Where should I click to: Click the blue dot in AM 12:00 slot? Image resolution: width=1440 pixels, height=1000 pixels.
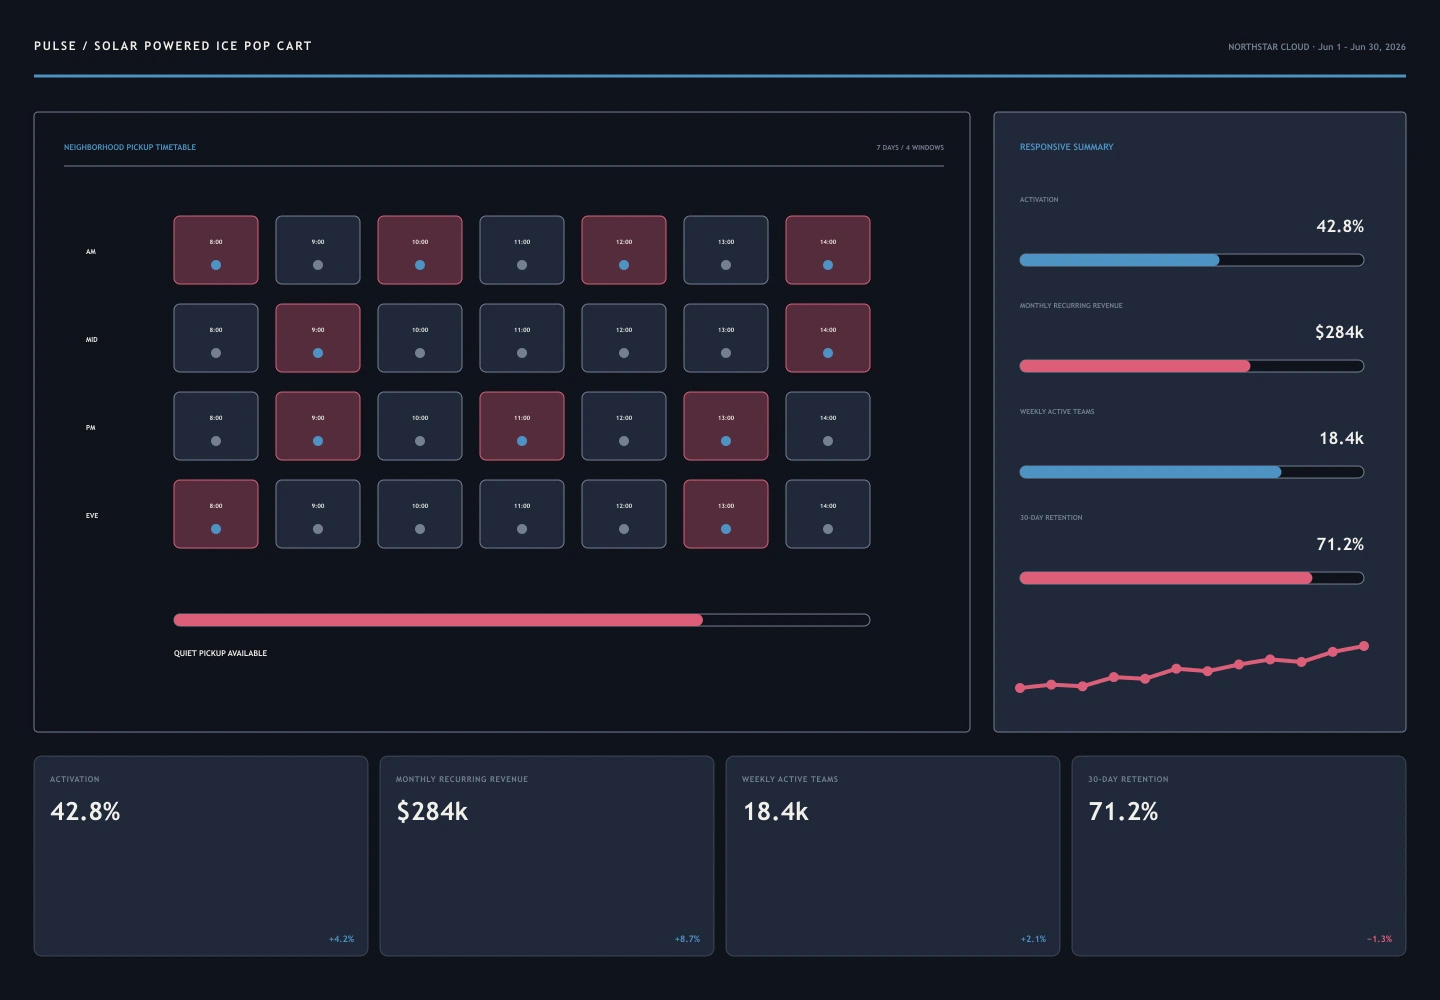(624, 265)
